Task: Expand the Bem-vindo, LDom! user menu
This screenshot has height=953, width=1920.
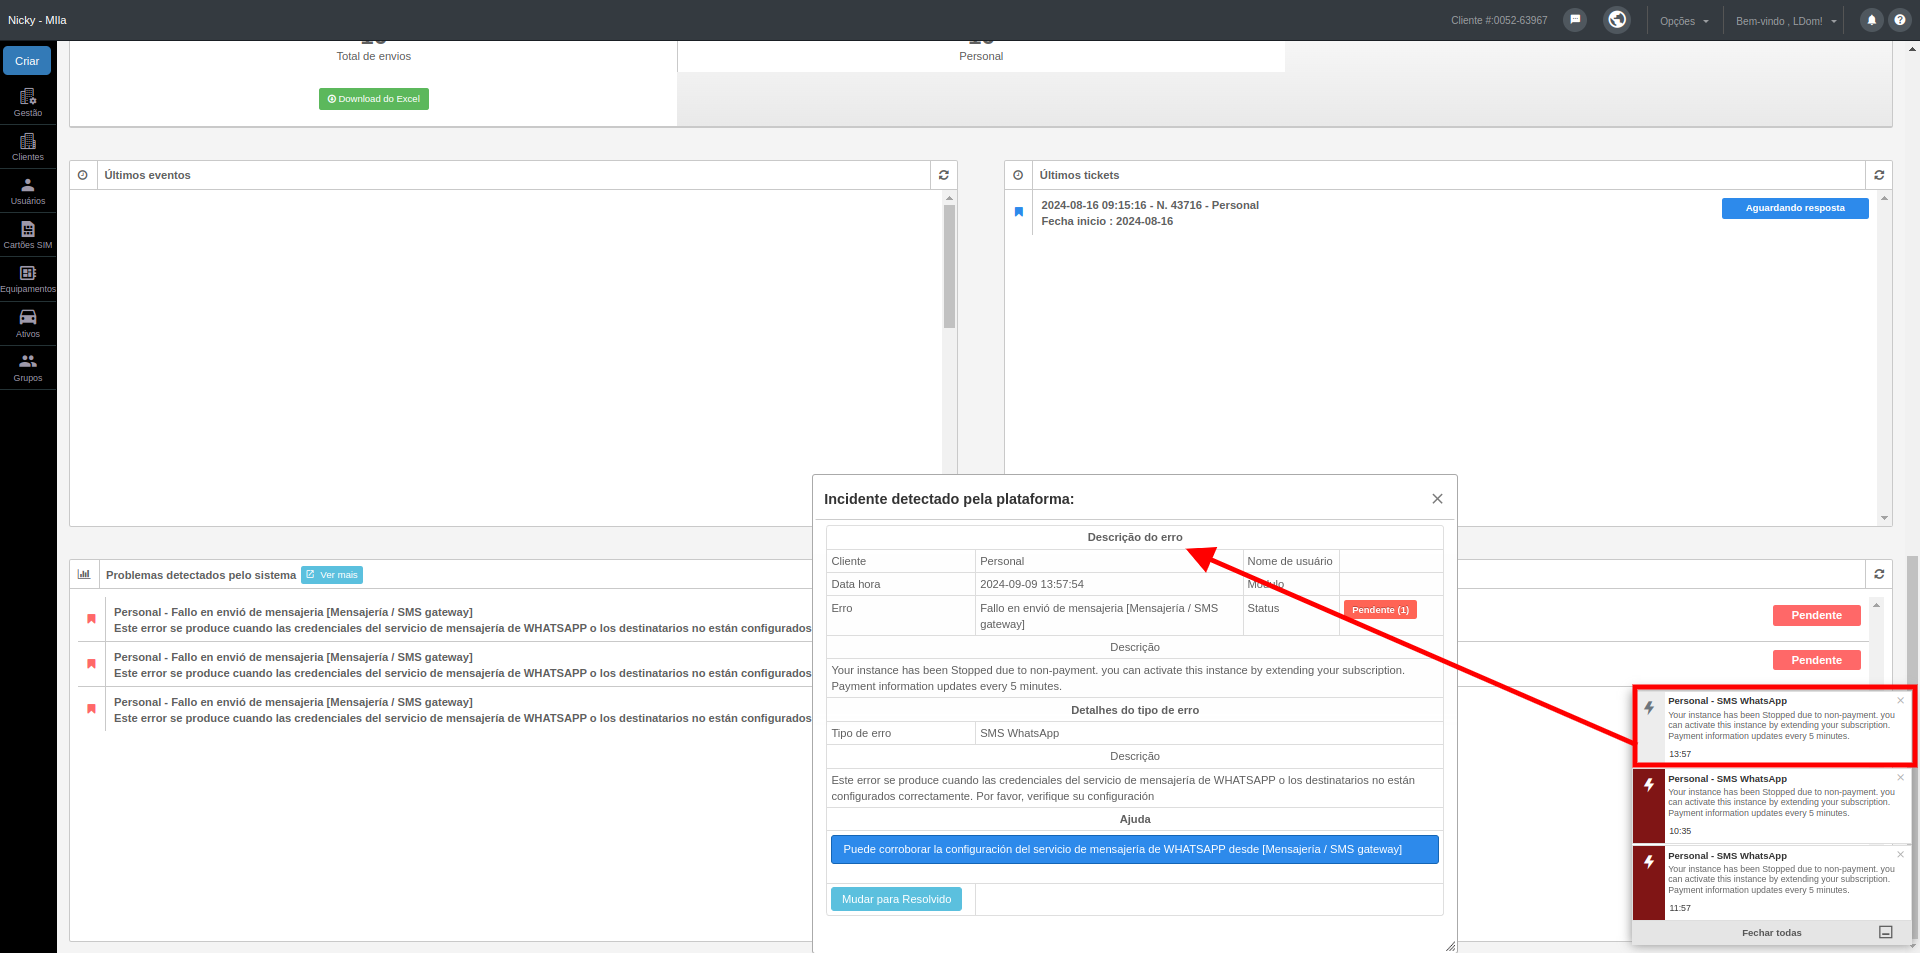Action: point(1787,21)
